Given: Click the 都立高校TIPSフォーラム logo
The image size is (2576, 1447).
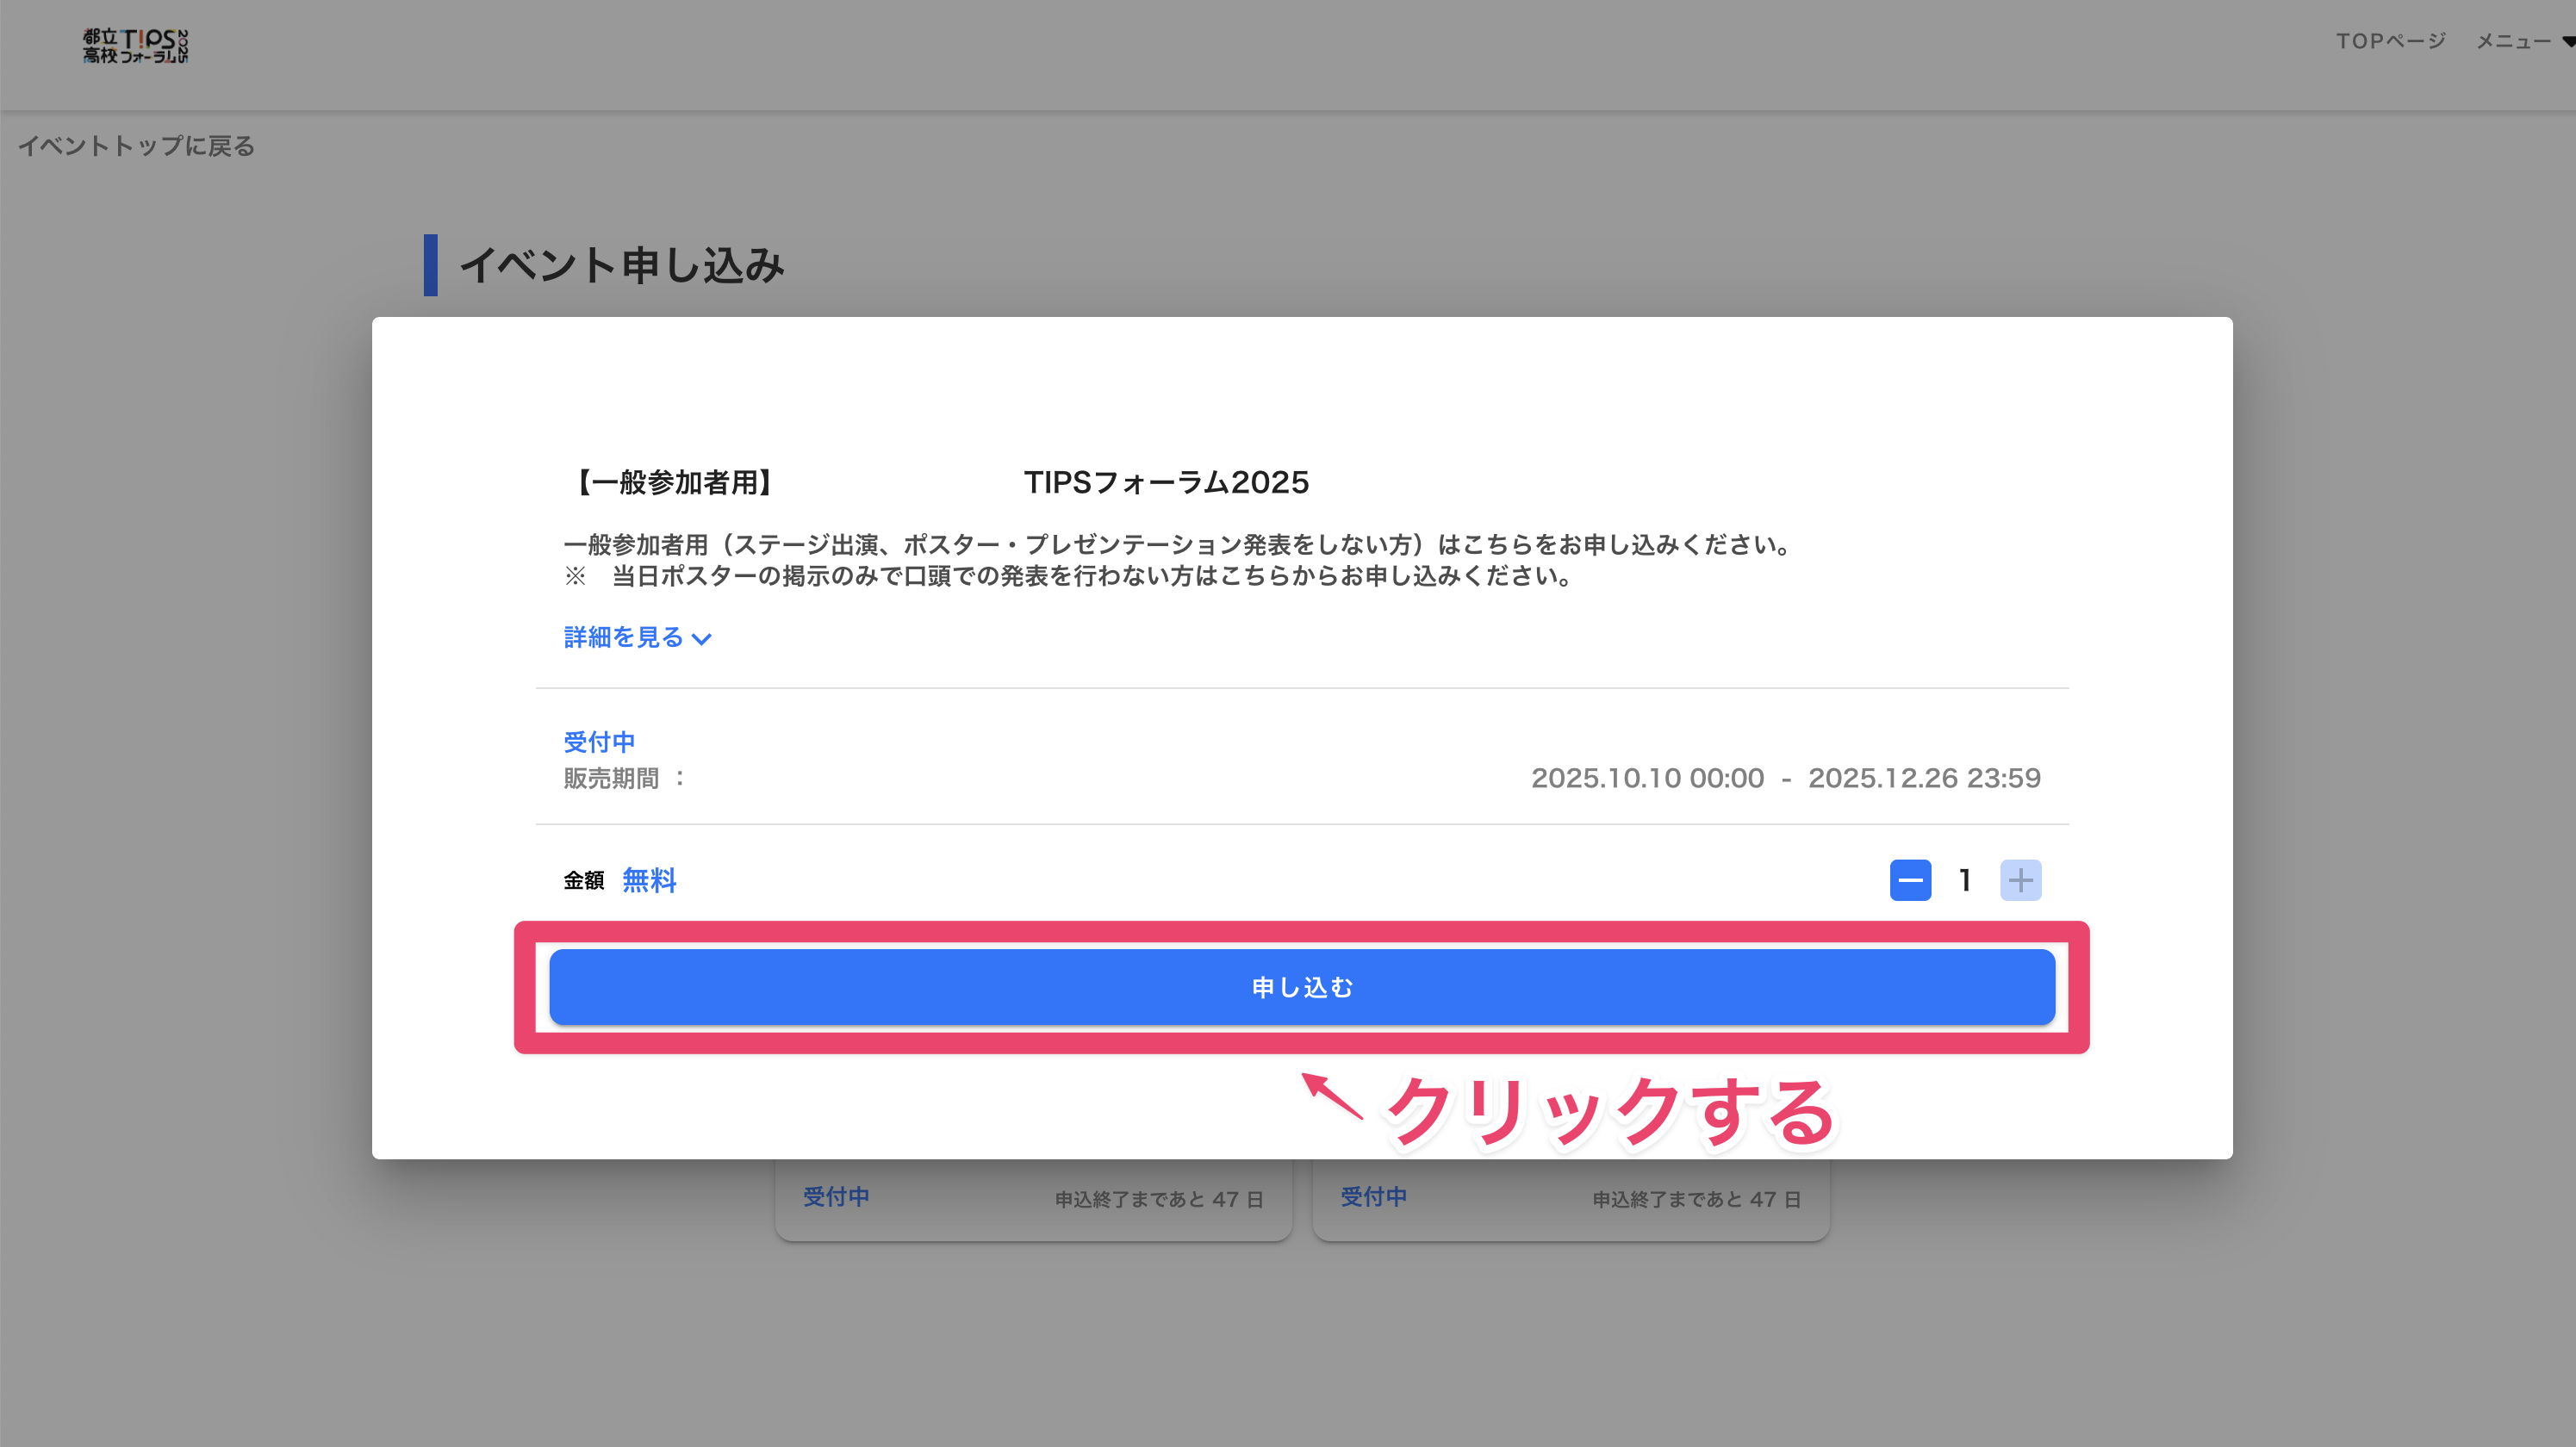Looking at the screenshot, I should point(136,46).
